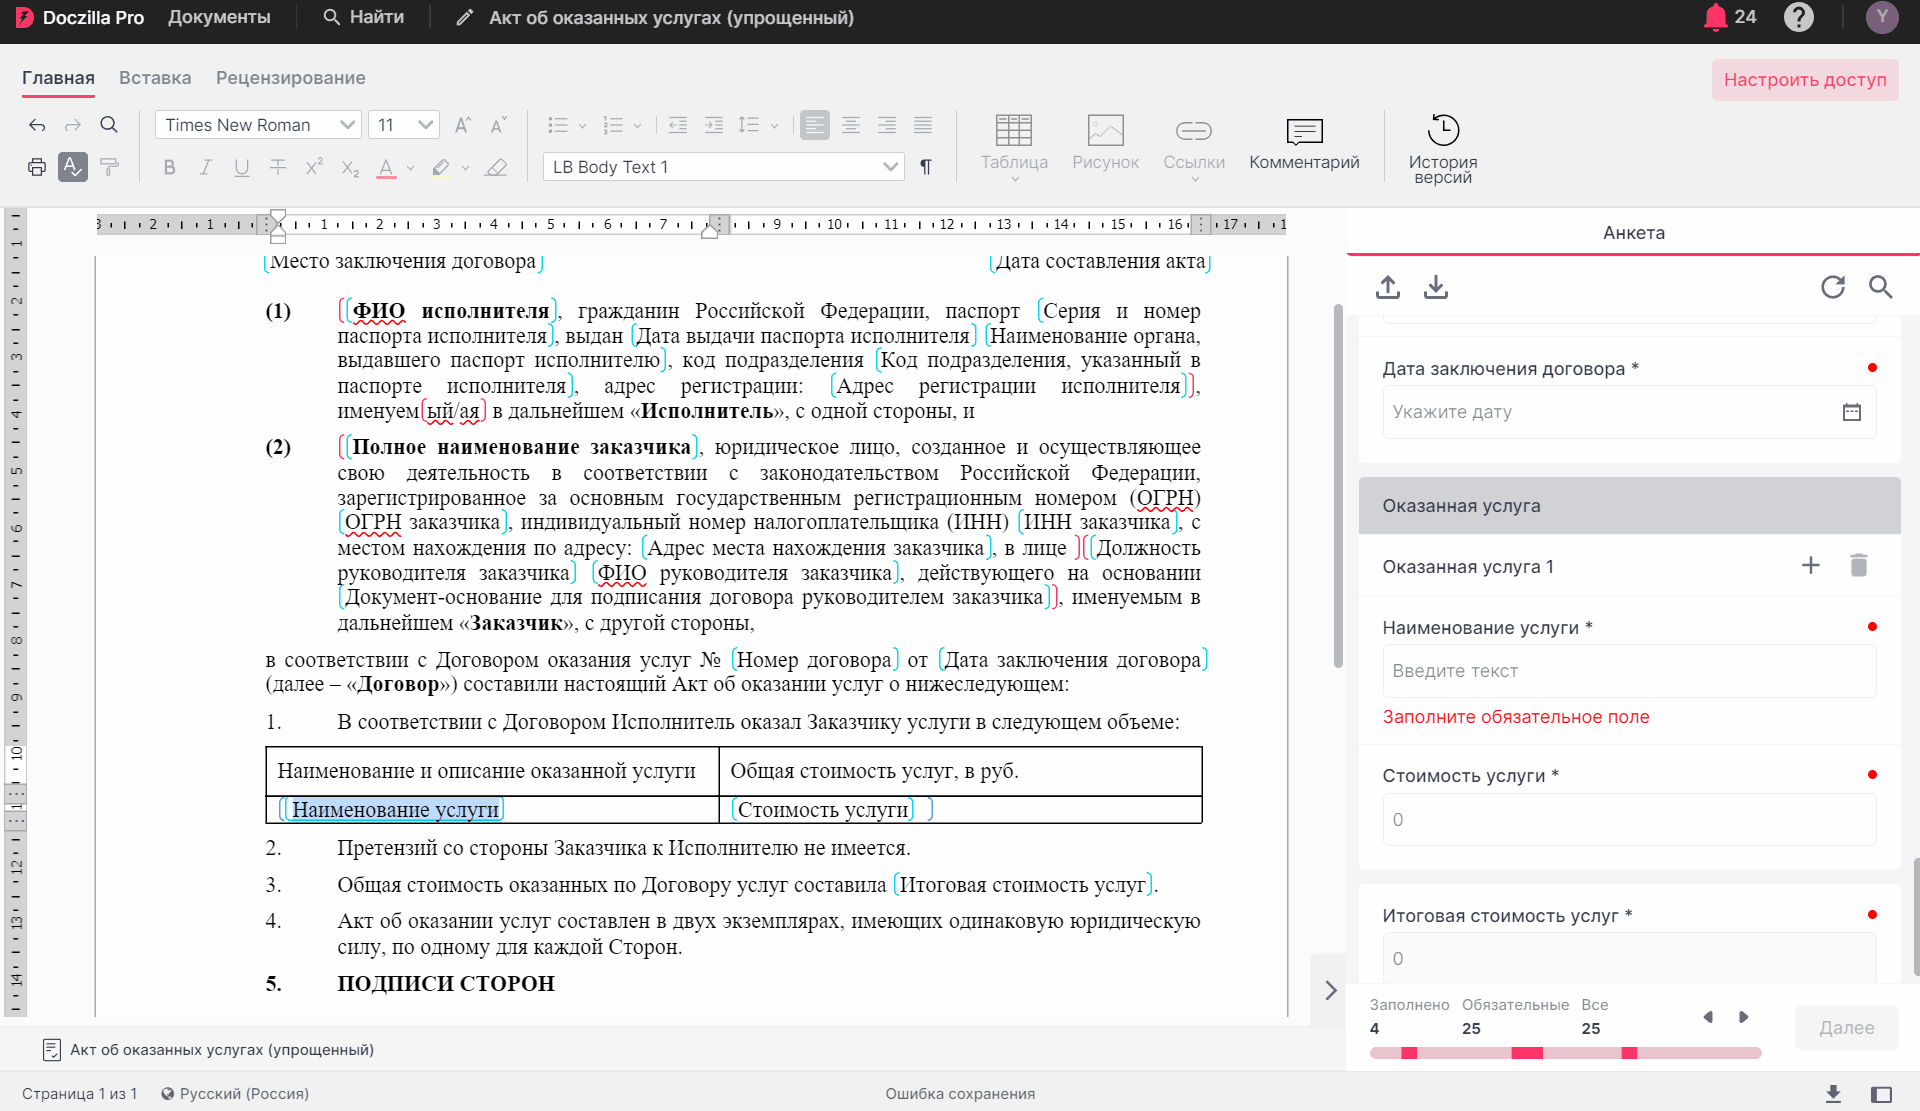Click the print icon

click(37, 167)
